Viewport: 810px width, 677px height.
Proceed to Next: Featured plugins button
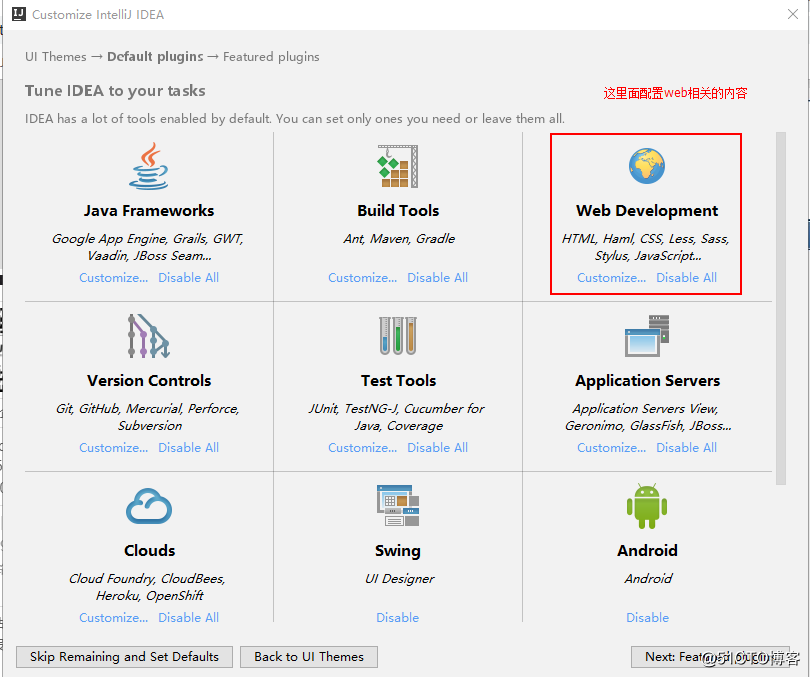pyautogui.click(x=710, y=657)
